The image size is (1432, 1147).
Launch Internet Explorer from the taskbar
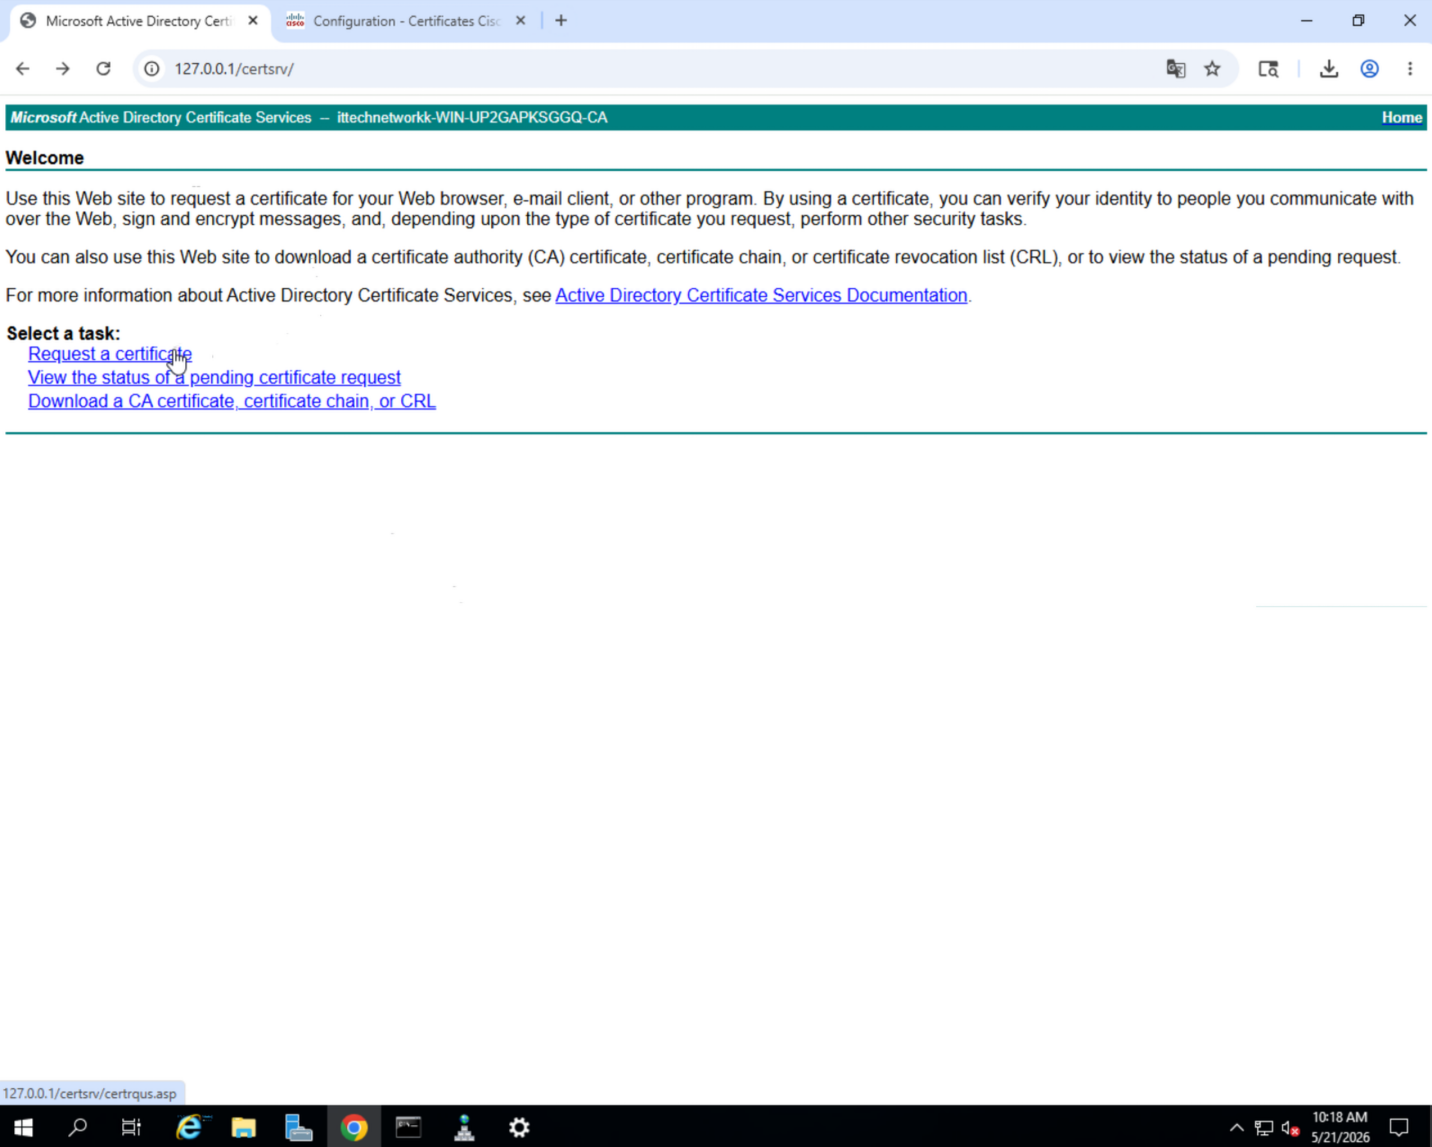coord(189,1128)
